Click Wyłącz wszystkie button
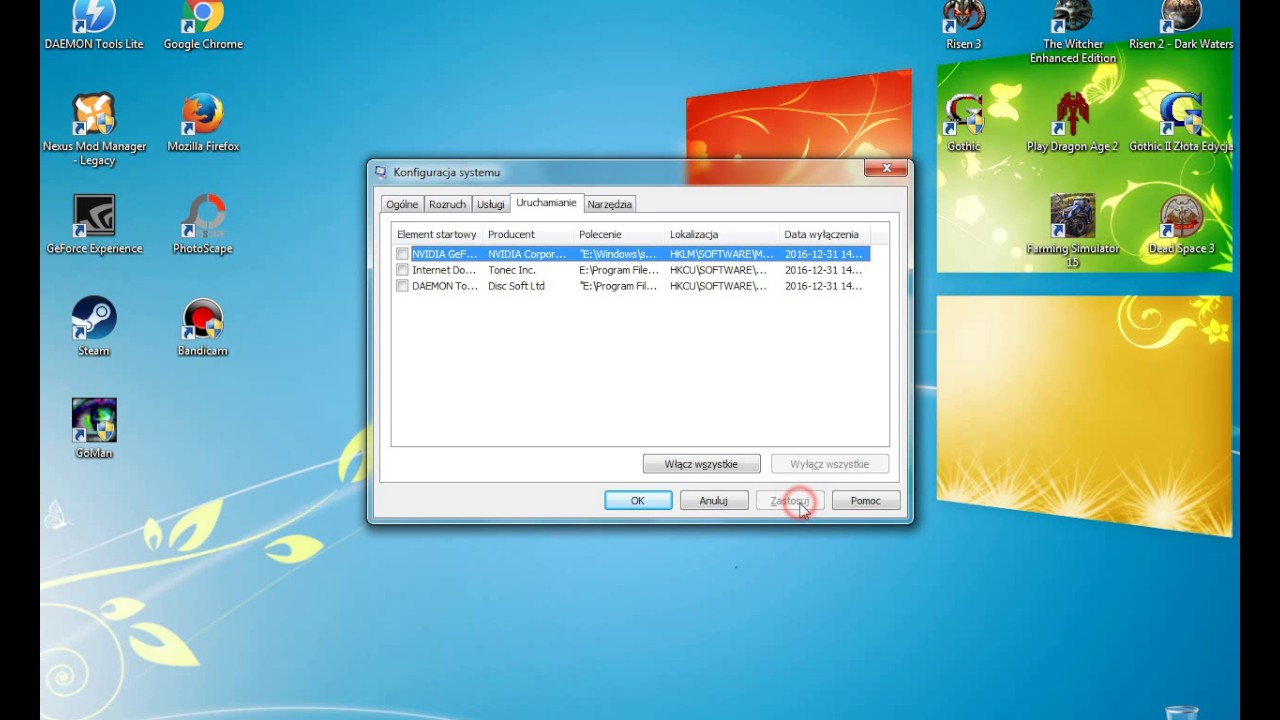 tap(829, 464)
